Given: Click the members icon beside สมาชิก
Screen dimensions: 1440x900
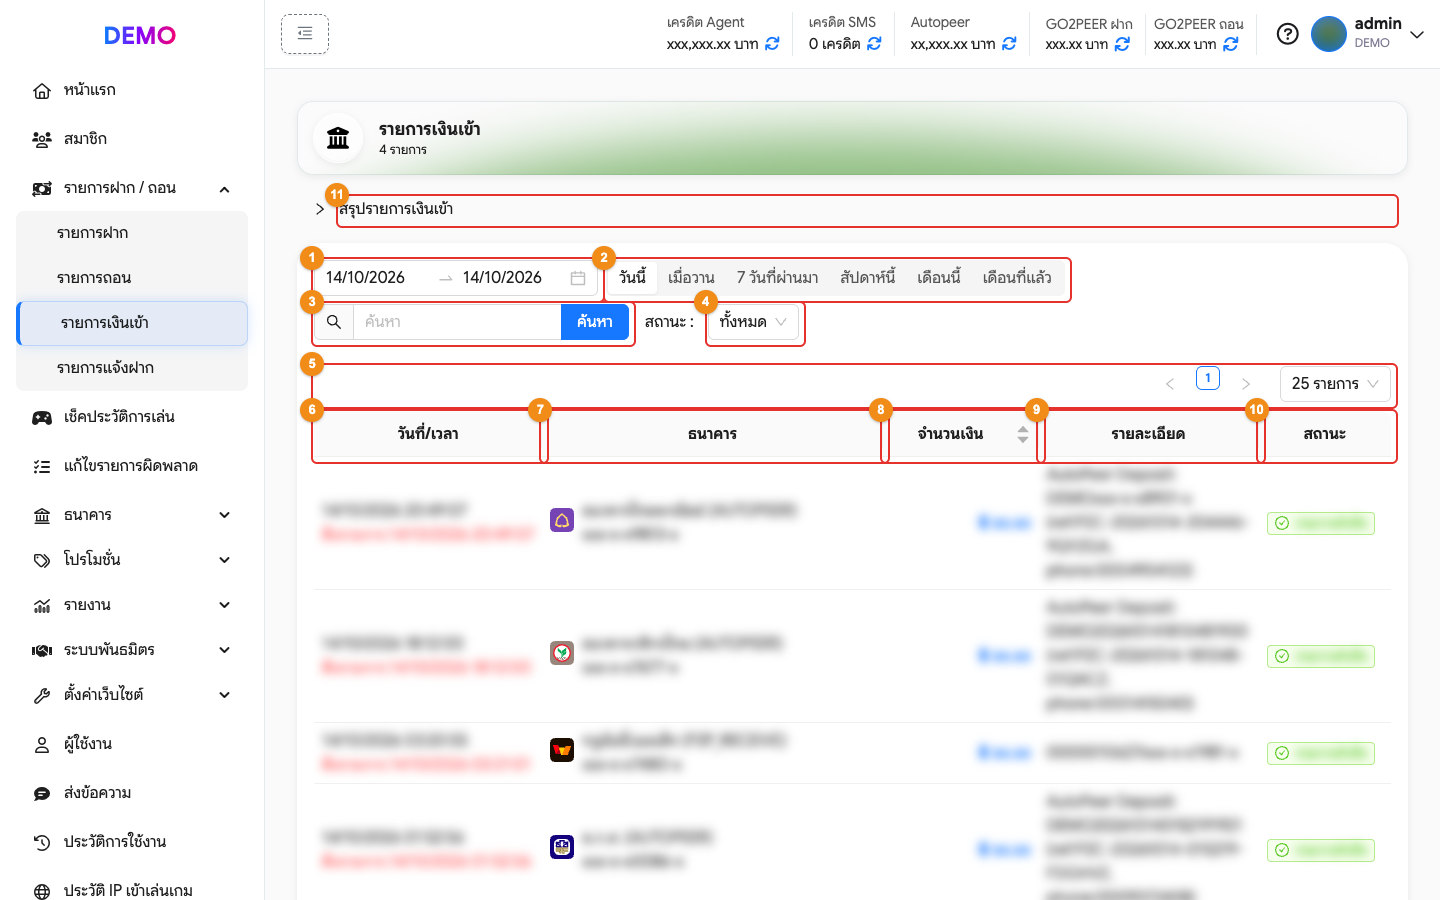Looking at the screenshot, I should (x=42, y=140).
